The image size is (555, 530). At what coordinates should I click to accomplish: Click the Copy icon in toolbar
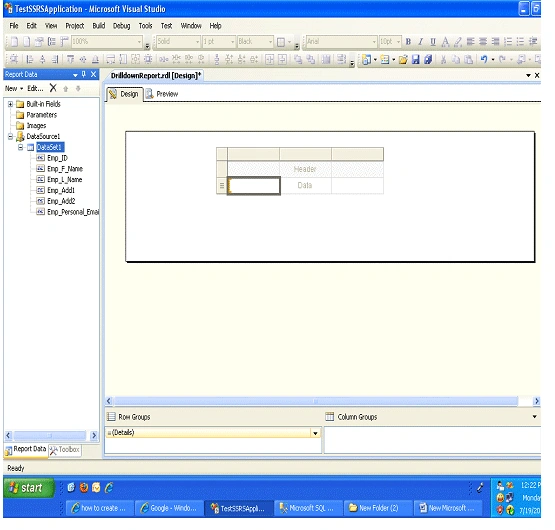456,59
